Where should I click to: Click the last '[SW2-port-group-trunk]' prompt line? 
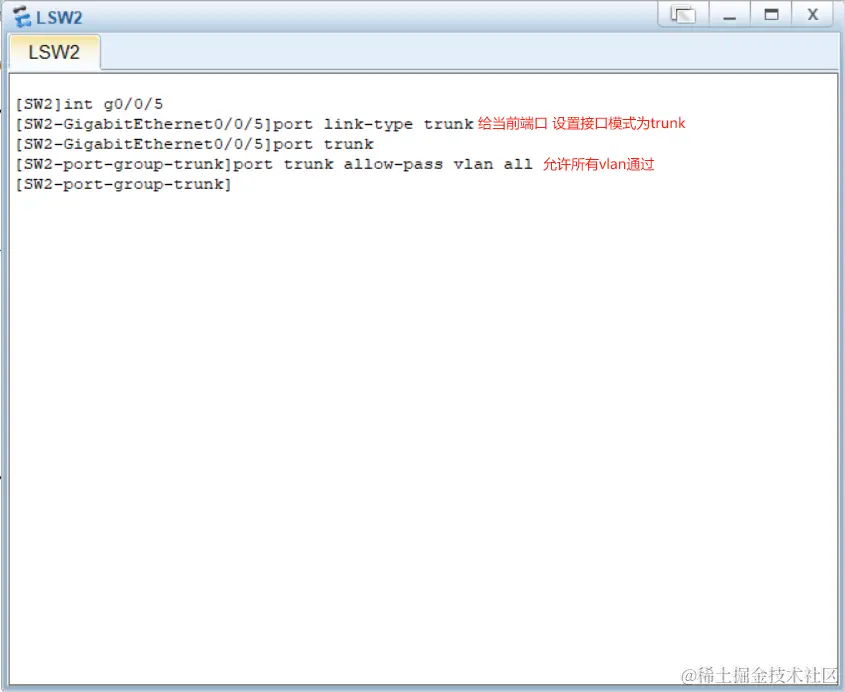(123, 184)
